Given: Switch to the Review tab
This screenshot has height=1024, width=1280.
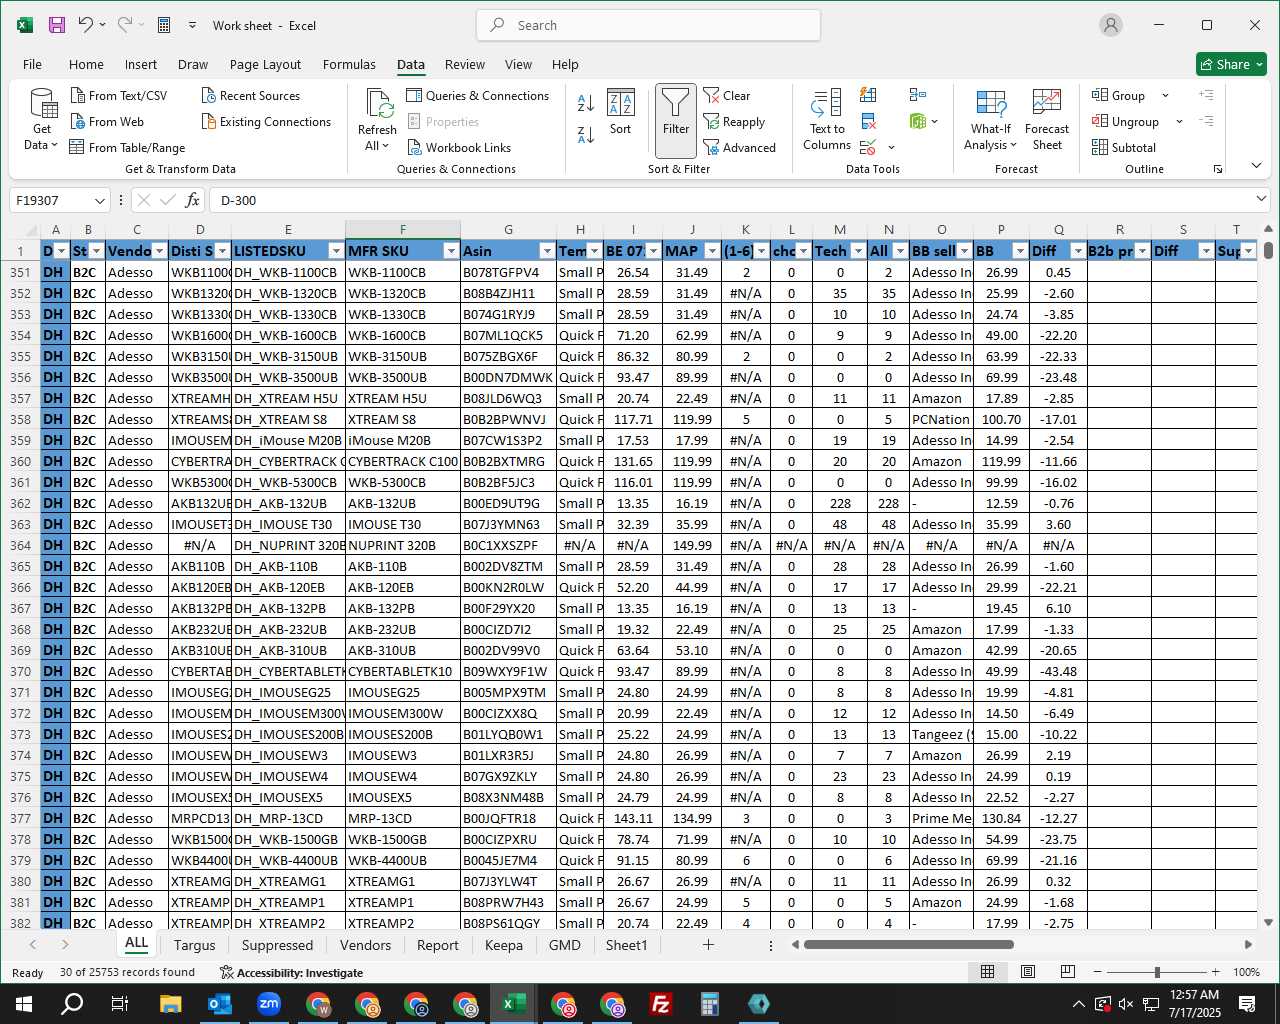Looking at the screenshot, I should coord(465,64).
